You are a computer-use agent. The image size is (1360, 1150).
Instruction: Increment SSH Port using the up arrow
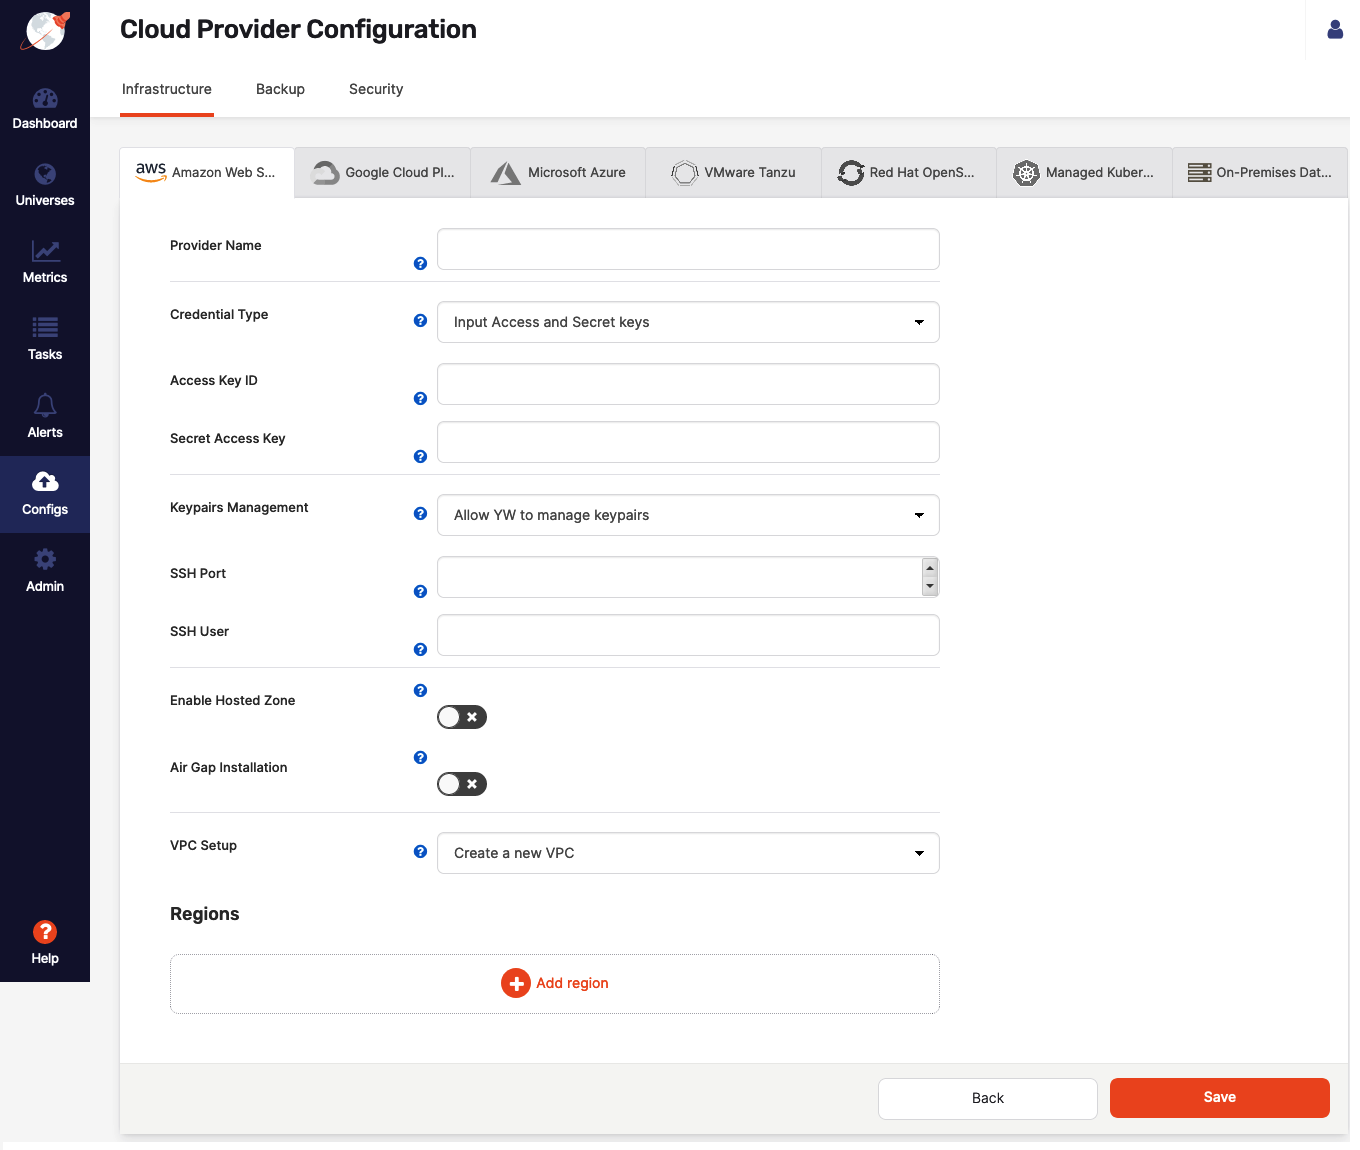(x=930, y=566)
